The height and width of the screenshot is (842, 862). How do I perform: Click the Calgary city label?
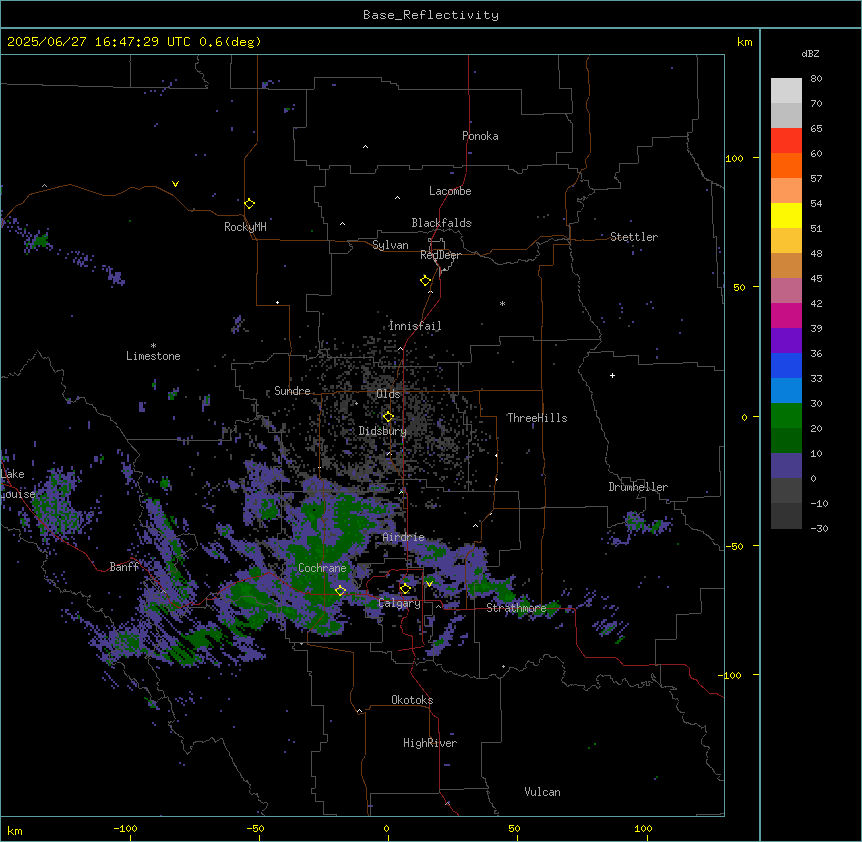coord(399,603)
